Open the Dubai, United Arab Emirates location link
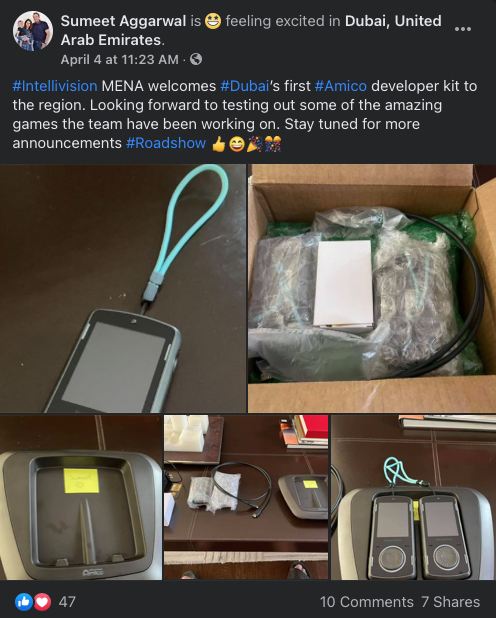This screenshot has width=496, height=618. click(x=251, y=30)
